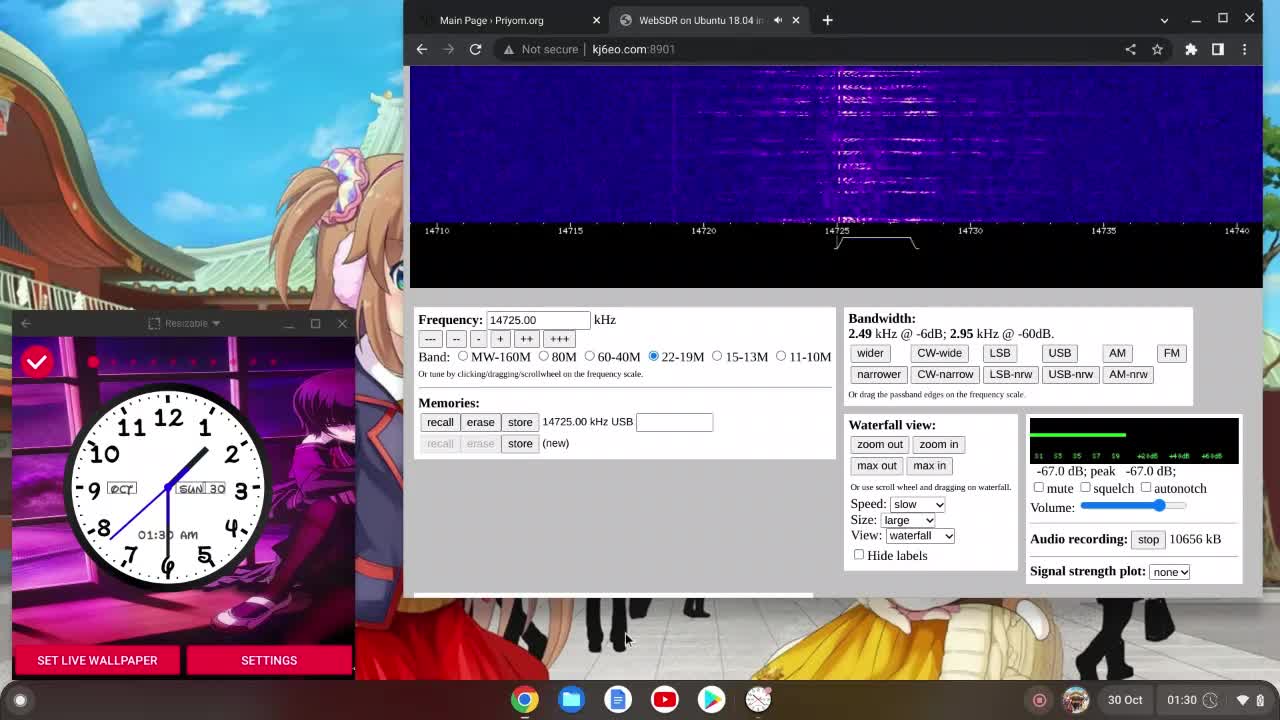Open Chrome from the shelf
This screenshot has width=1280, height=720.
(x=525, y=700)
